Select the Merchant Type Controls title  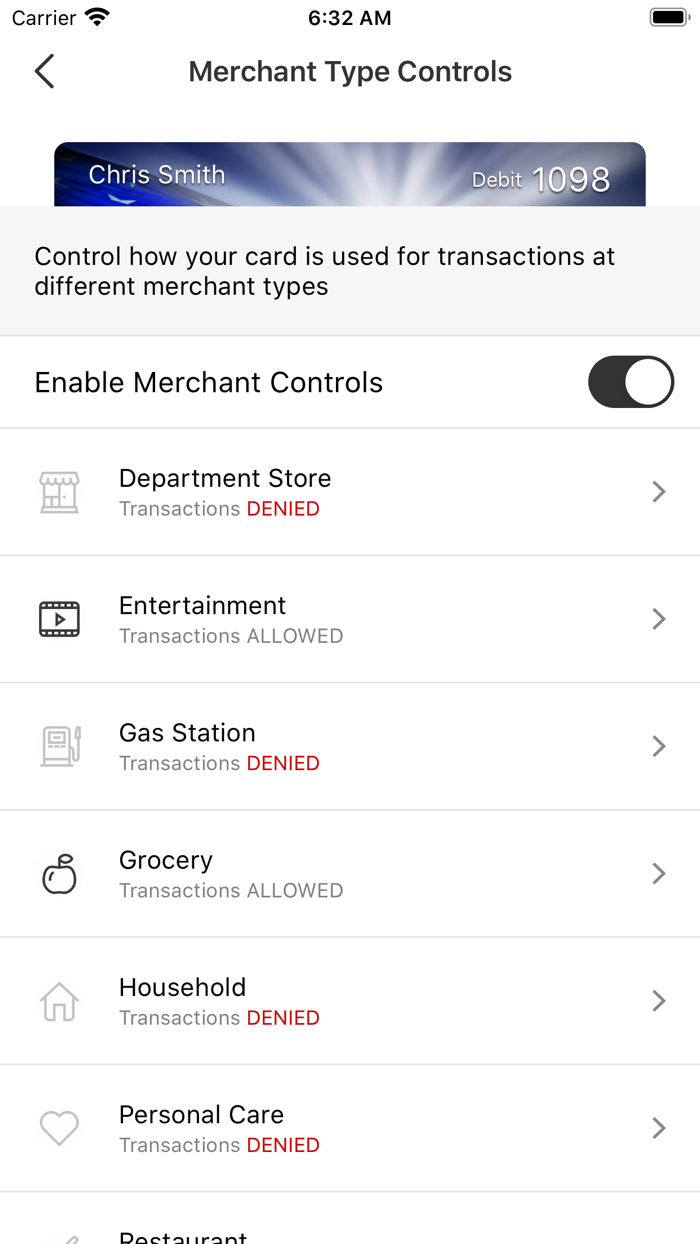tap(350, 72)
